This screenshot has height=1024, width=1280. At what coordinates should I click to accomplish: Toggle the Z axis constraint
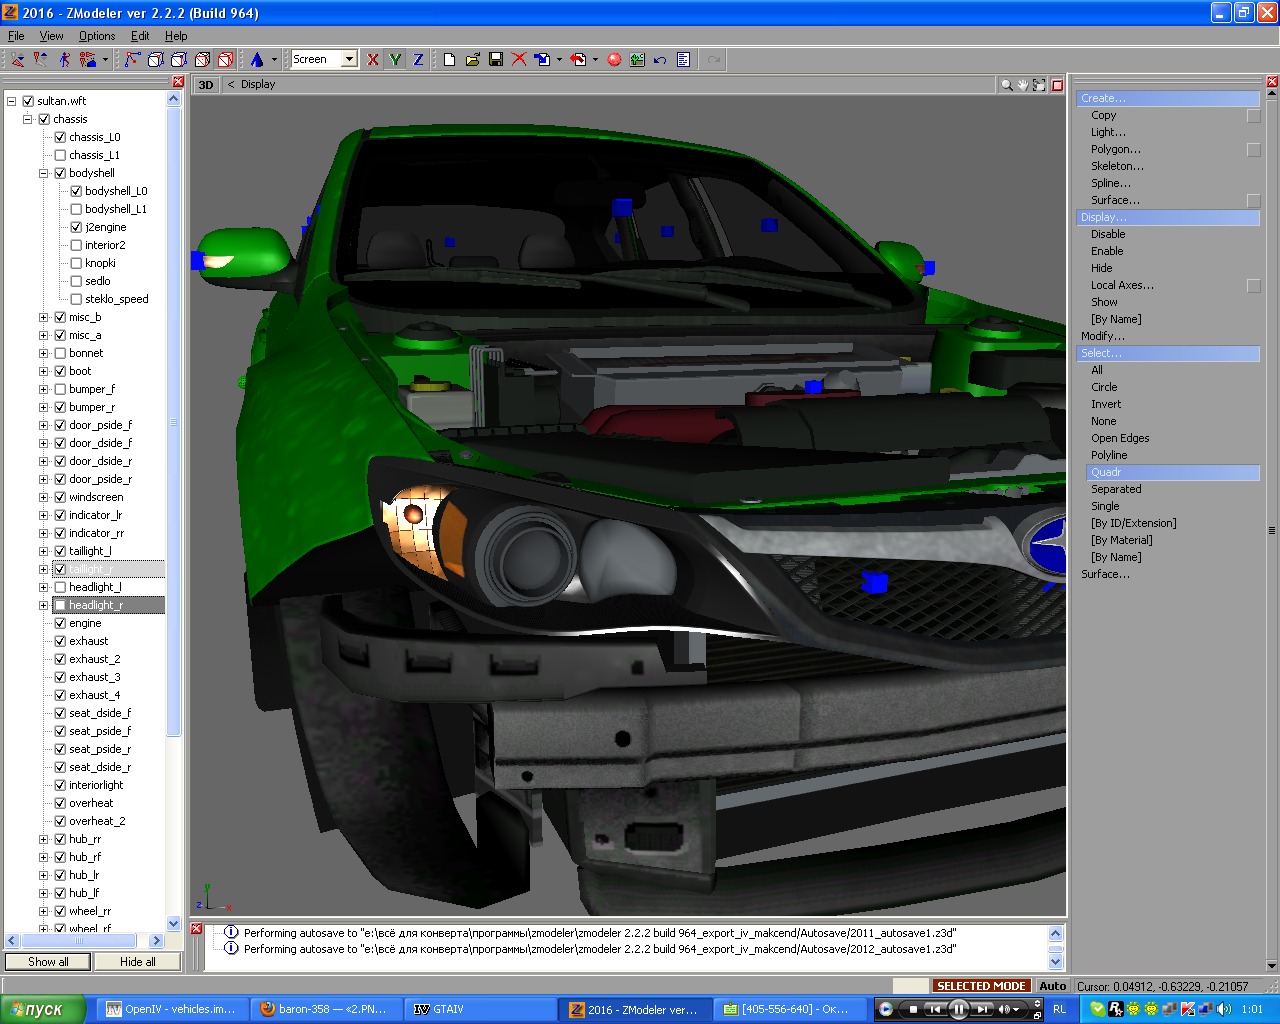(x=418, y=60)
